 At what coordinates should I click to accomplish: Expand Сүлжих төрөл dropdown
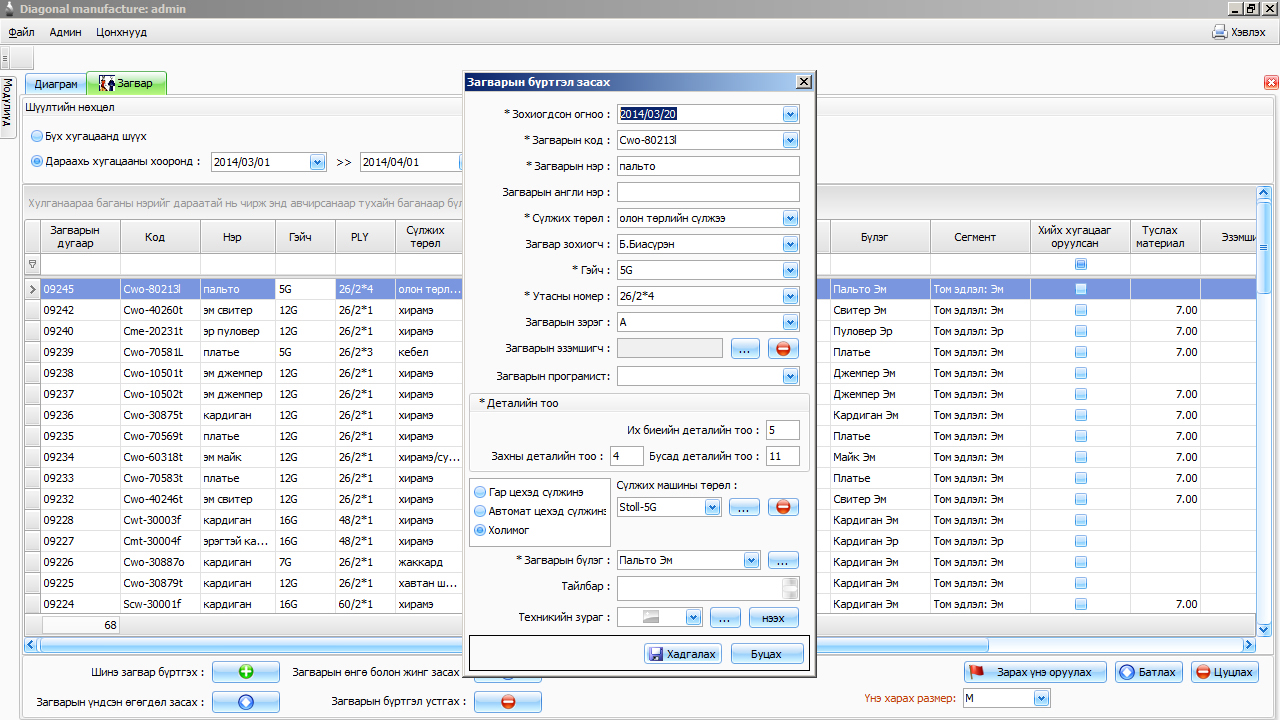coord(791,218)
